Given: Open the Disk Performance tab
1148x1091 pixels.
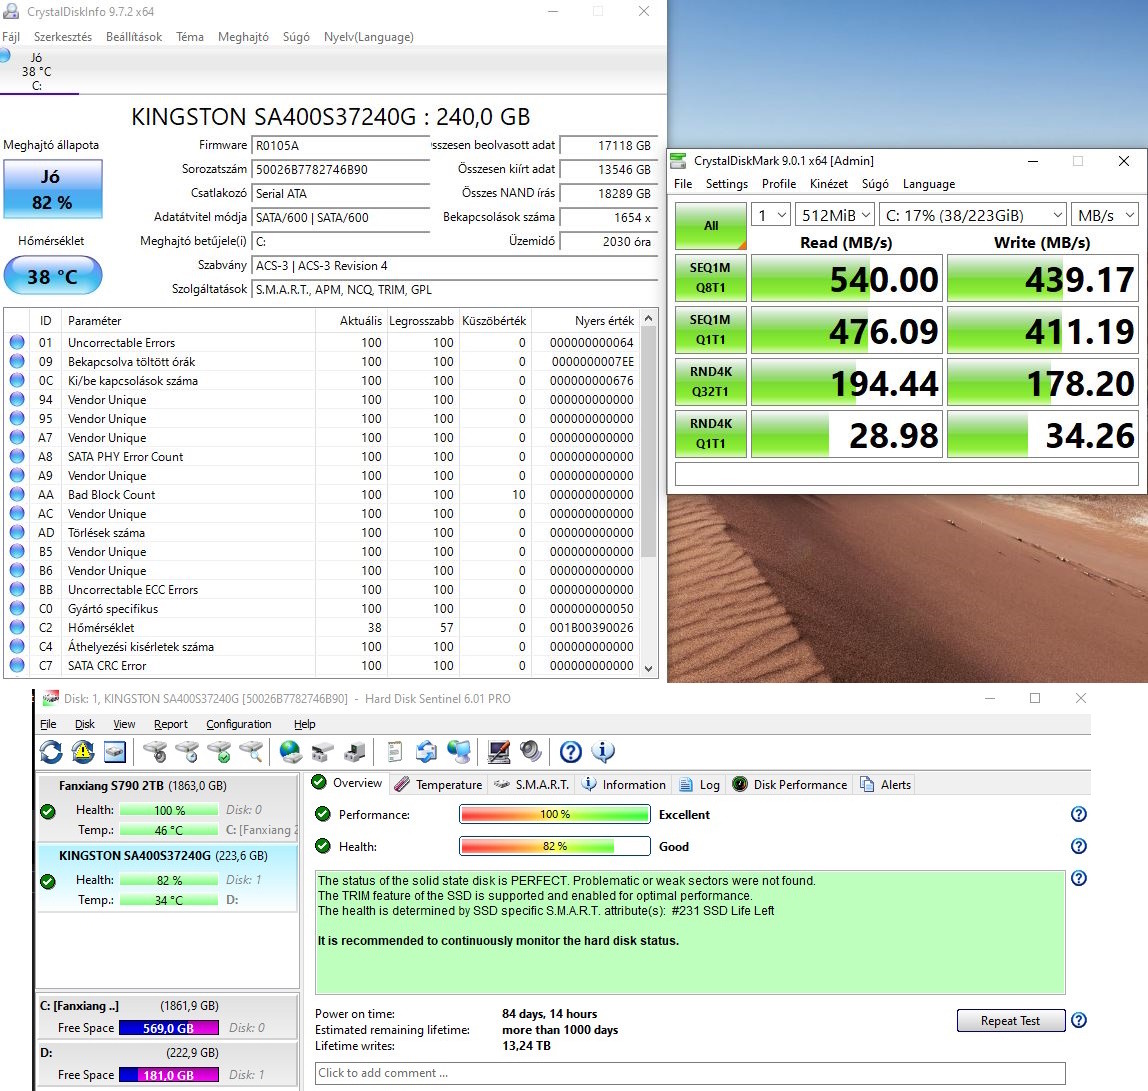Looking at the screenshot, I should click(x=790, y=785).
